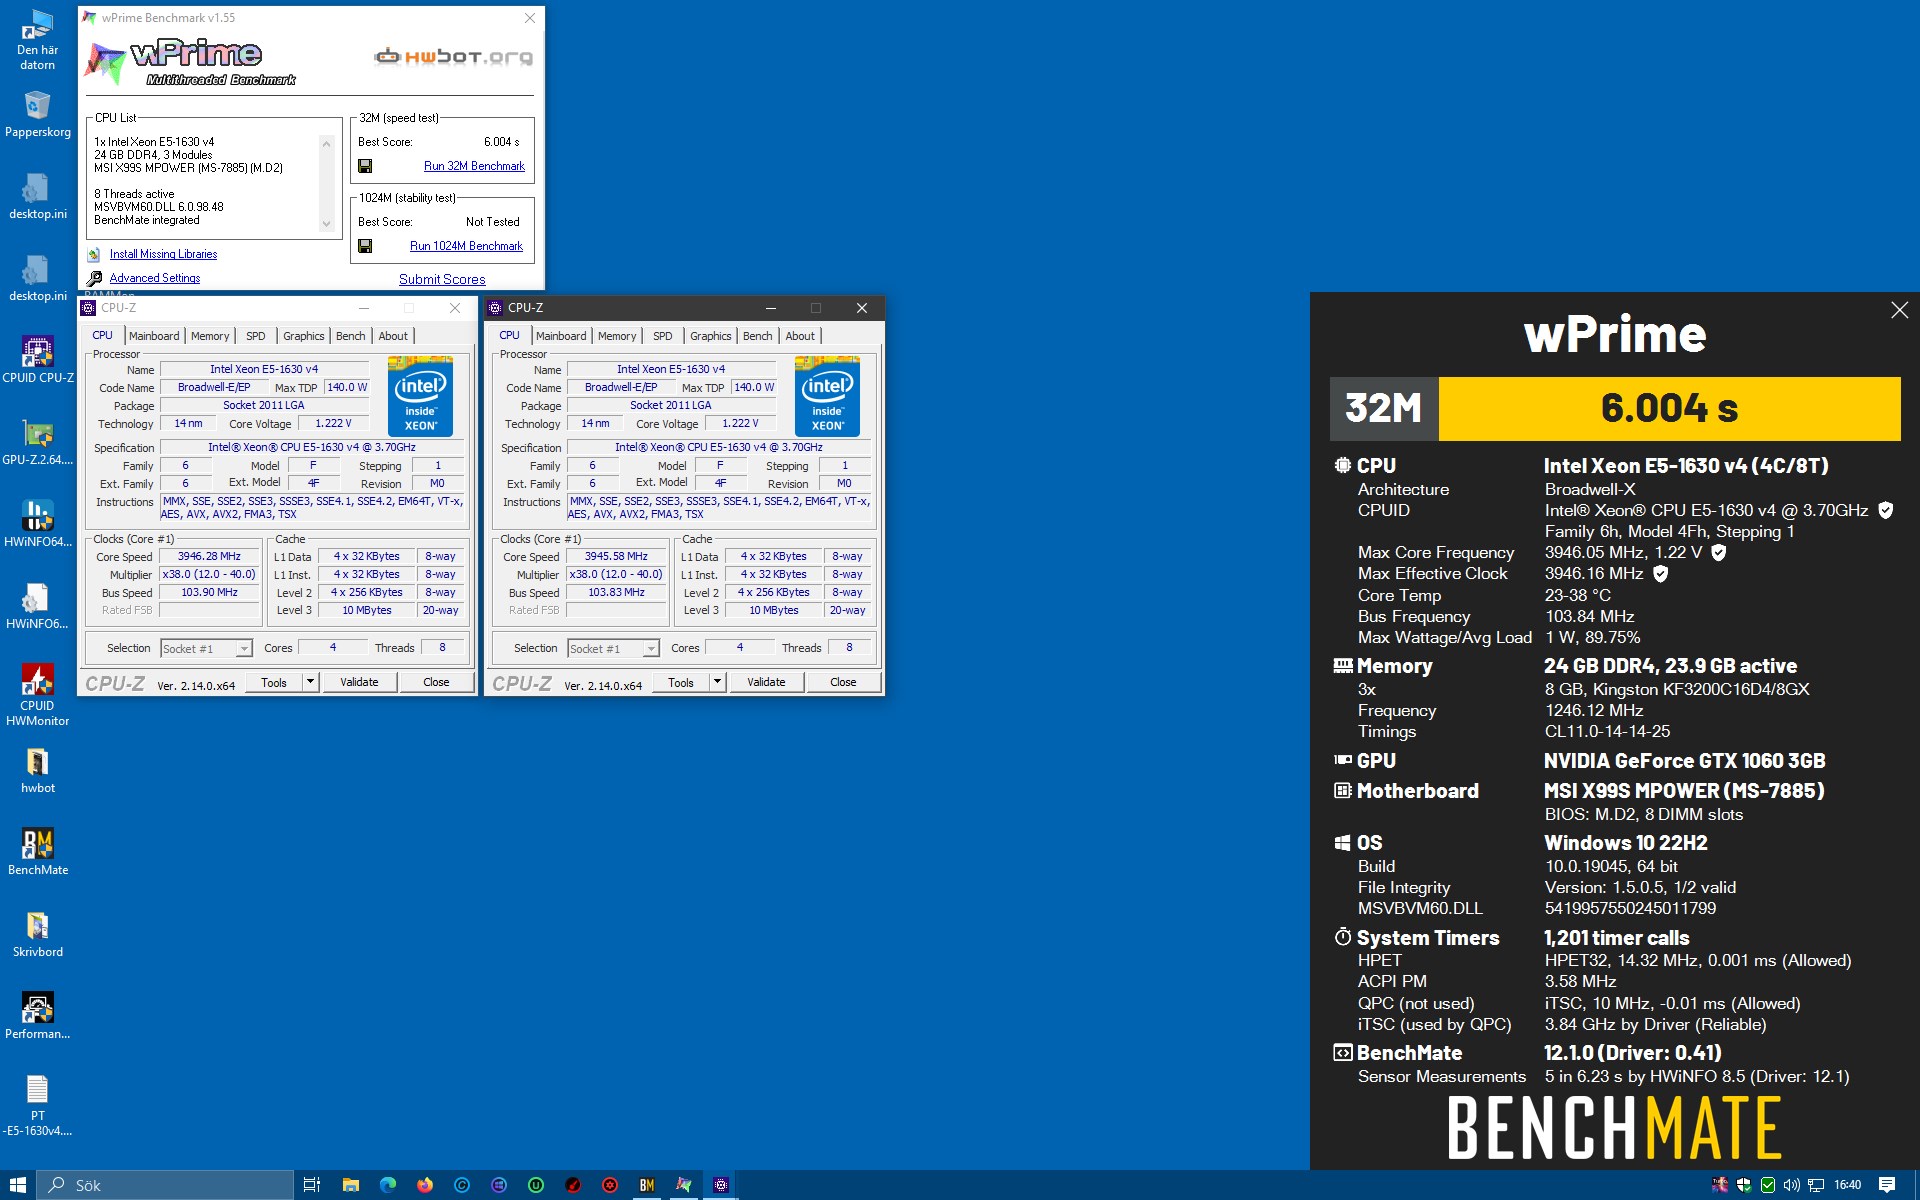Expand Tools dropdown arrow in left CPU-Z
This screenshot has width=1920, height=1200.
point(310,682)
